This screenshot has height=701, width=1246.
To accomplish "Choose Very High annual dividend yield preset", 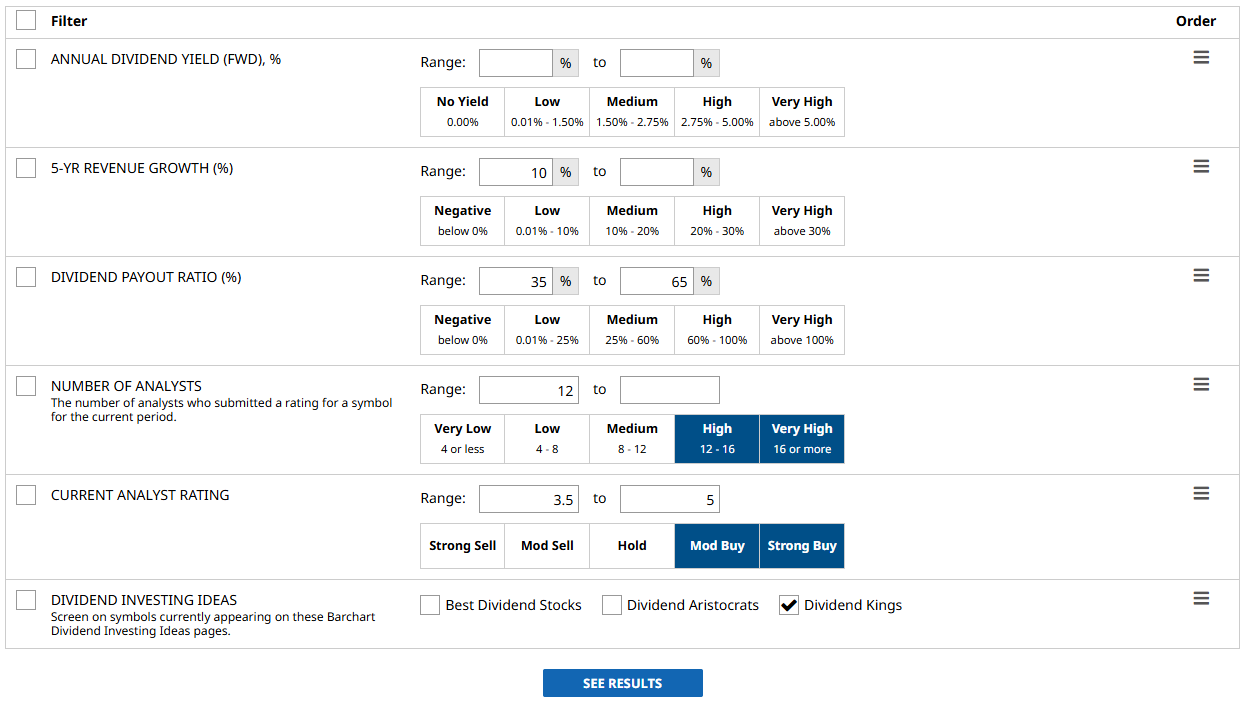I will pyautogui.click(x=802, y=111).
